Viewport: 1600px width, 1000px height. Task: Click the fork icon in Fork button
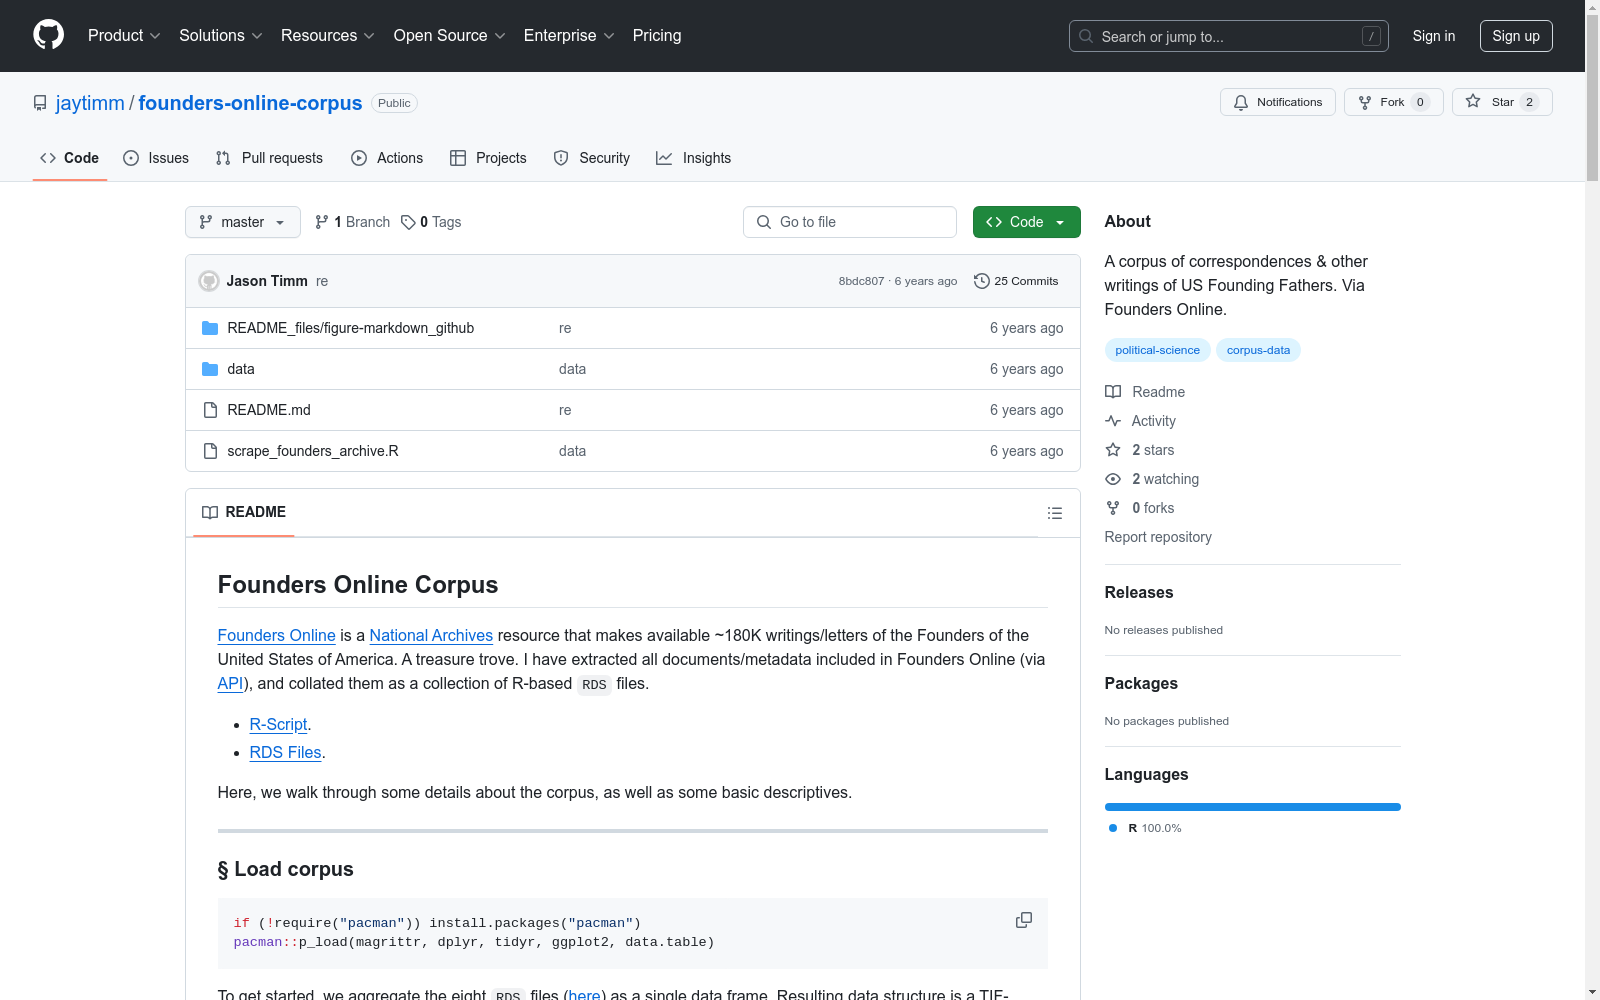1365,102
